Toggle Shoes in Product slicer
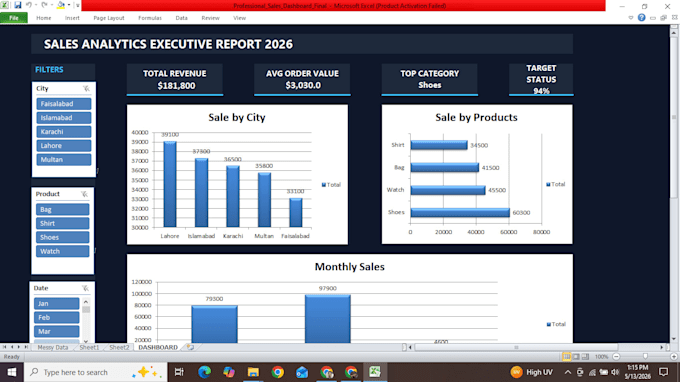680x382 pixels. (62, 237)
